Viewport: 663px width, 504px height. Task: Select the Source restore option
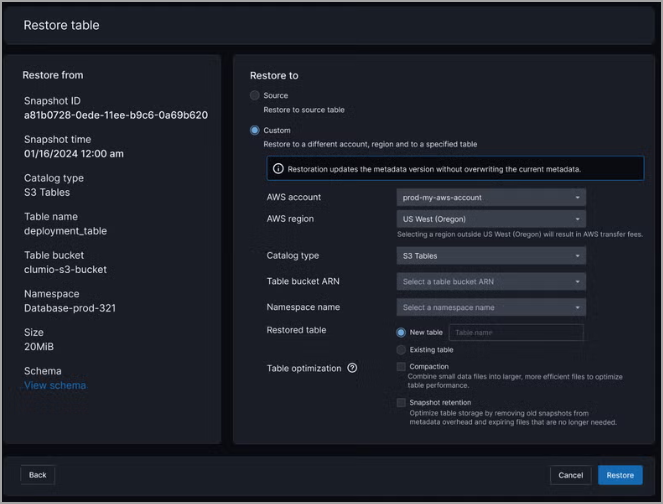[255, 95]
